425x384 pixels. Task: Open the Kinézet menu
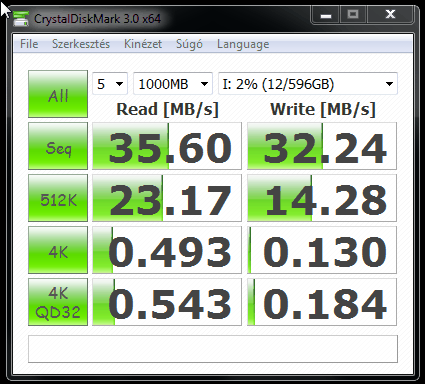pos(143,44)
